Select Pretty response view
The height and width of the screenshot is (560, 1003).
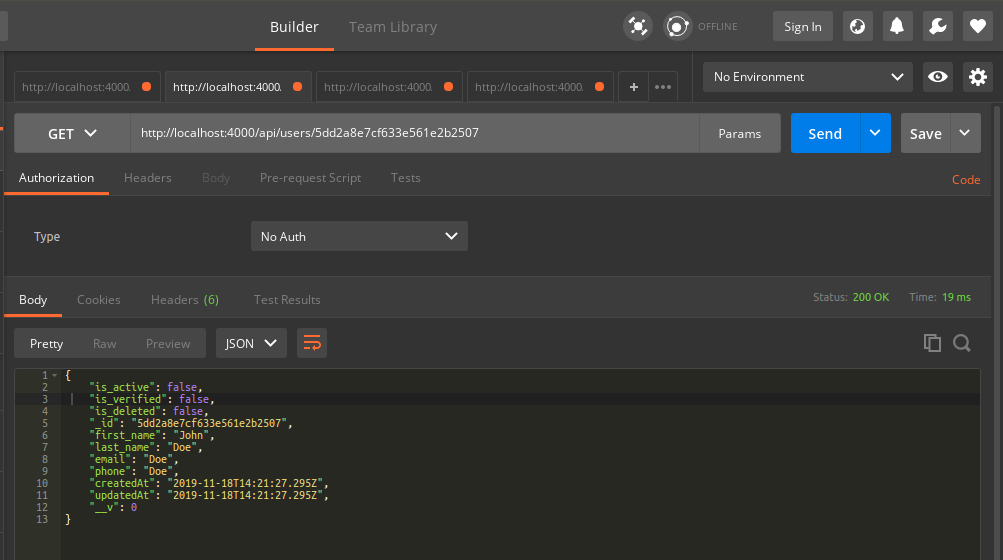tap(46, 343)
